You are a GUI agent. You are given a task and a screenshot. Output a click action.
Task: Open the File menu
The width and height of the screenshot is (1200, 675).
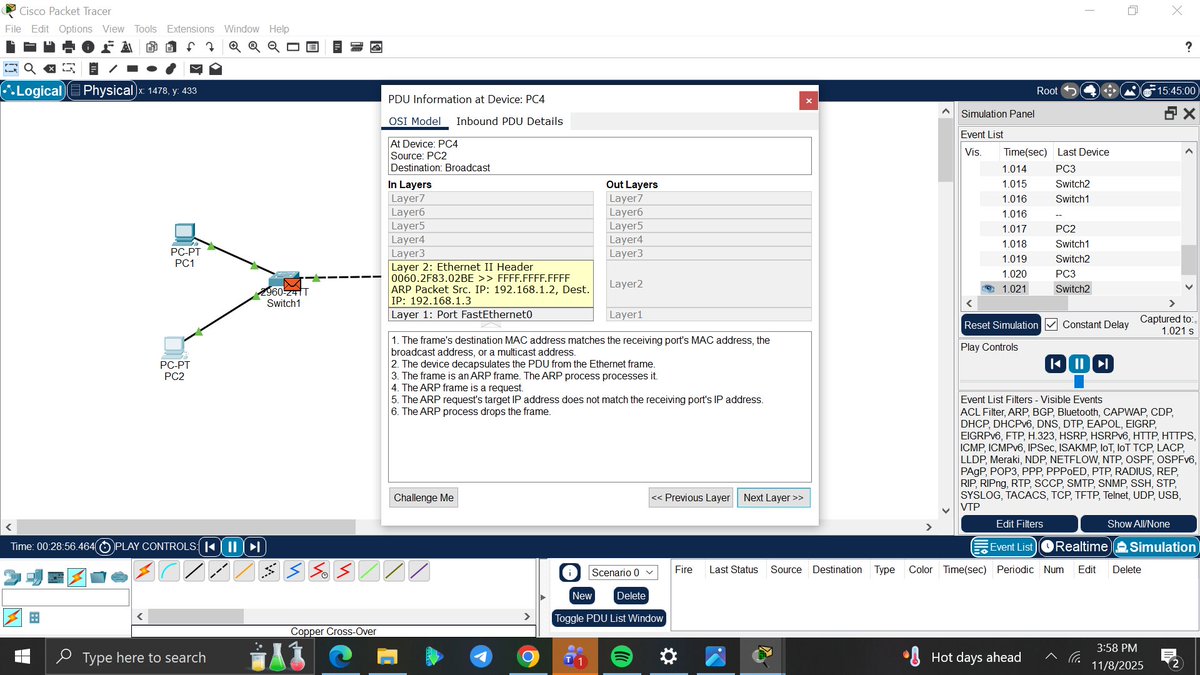13,29
